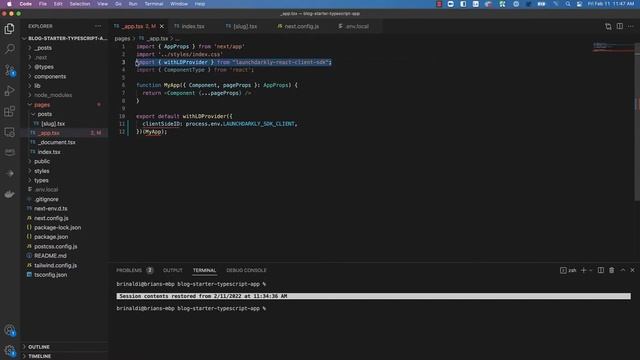Click the editor vertical scrollbar
This screenshot has height=360, width=640.
point(637,122)
